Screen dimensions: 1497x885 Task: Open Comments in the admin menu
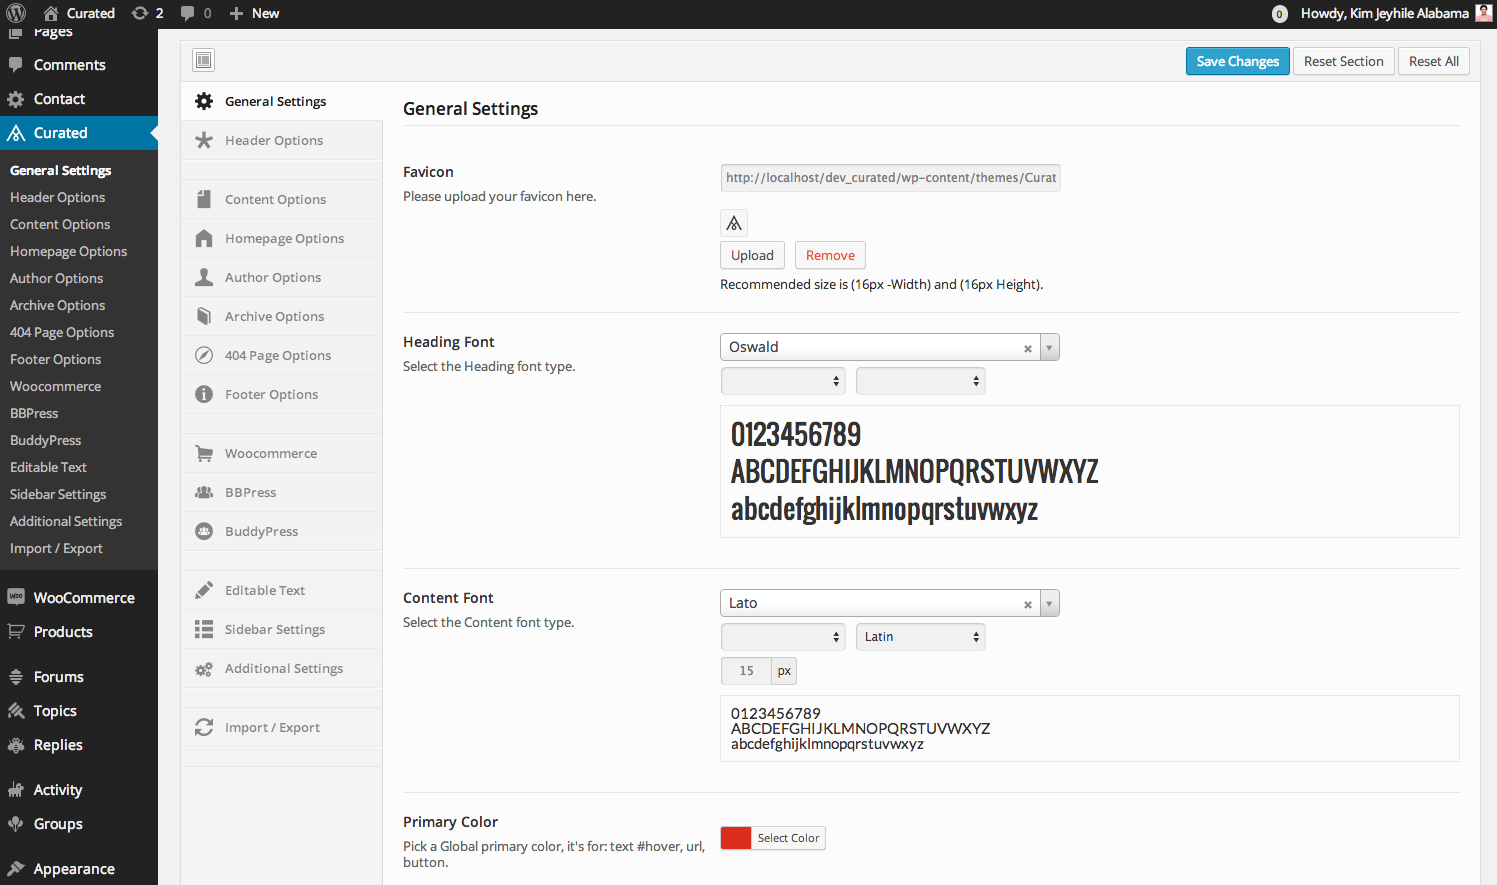pyautogui.click(x=79, y=65)
